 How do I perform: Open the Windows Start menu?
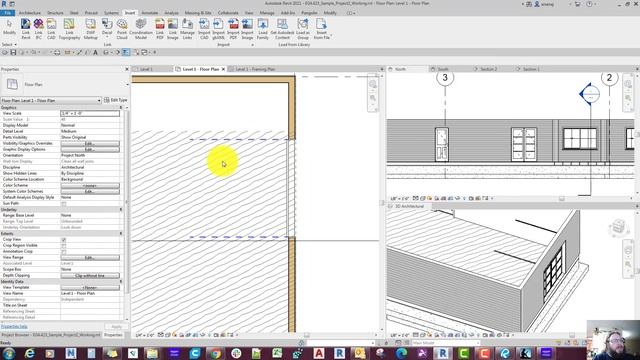tap(8, 353)
